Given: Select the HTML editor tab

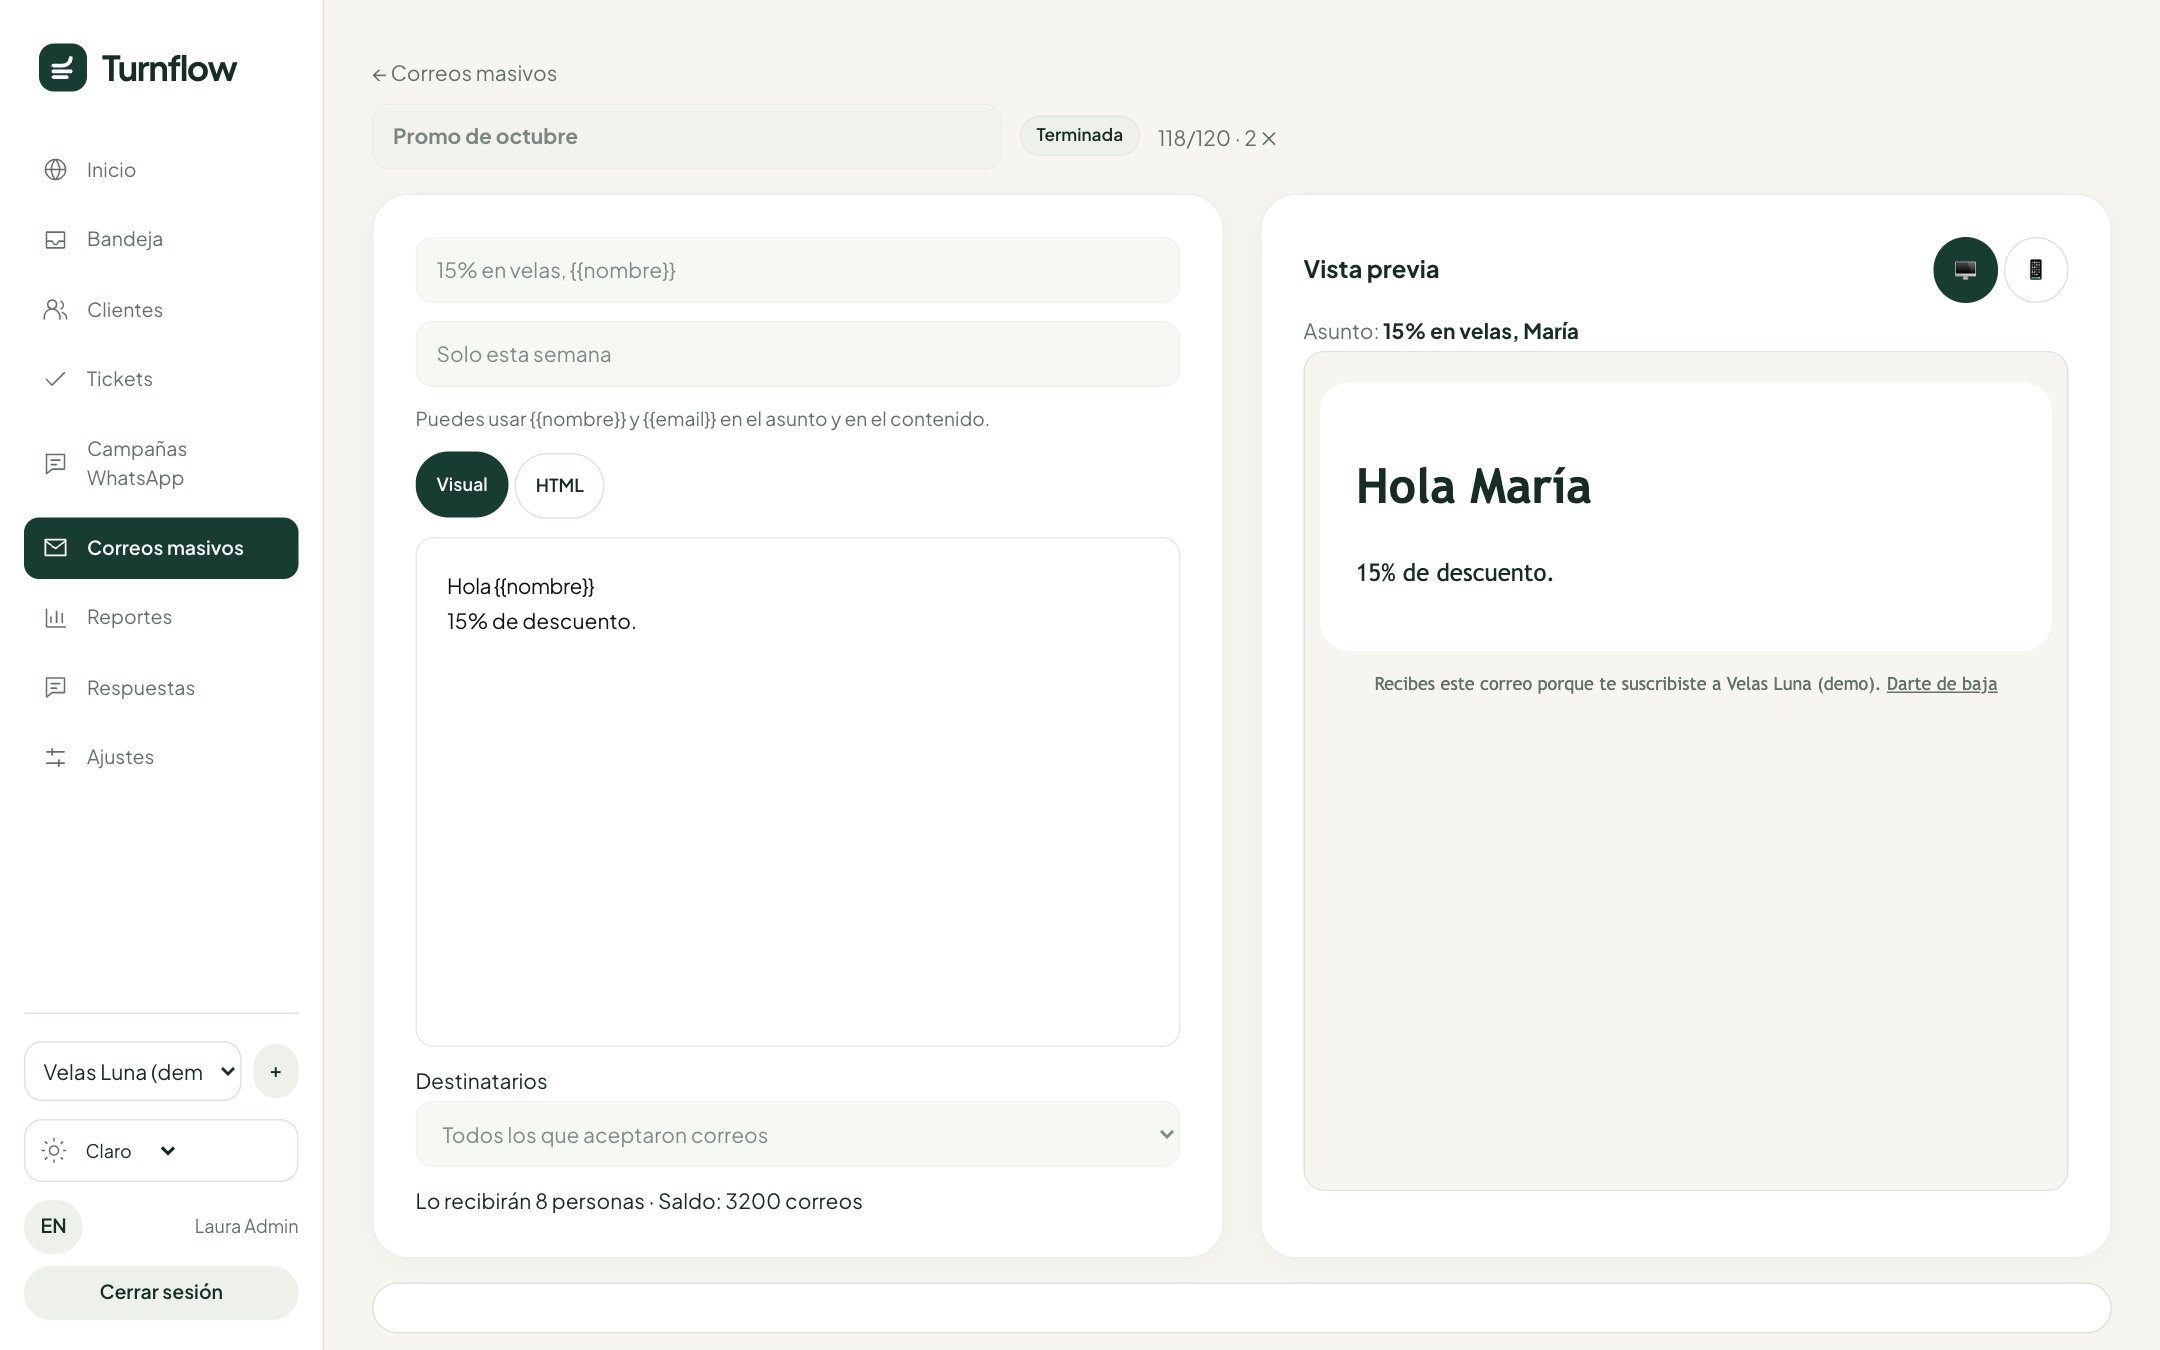Looking at the screenshot, I should pyautogui.click(x=559, y=485).
